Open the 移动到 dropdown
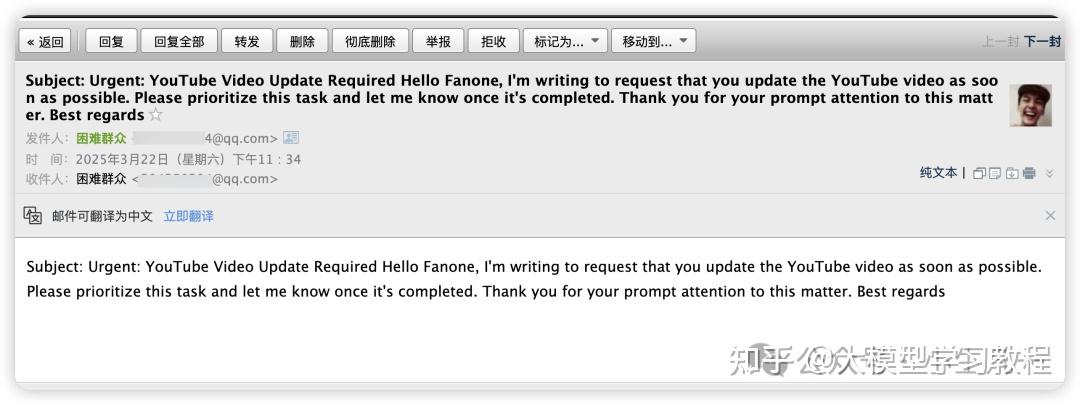The image size is (1080, 405). 653,41
